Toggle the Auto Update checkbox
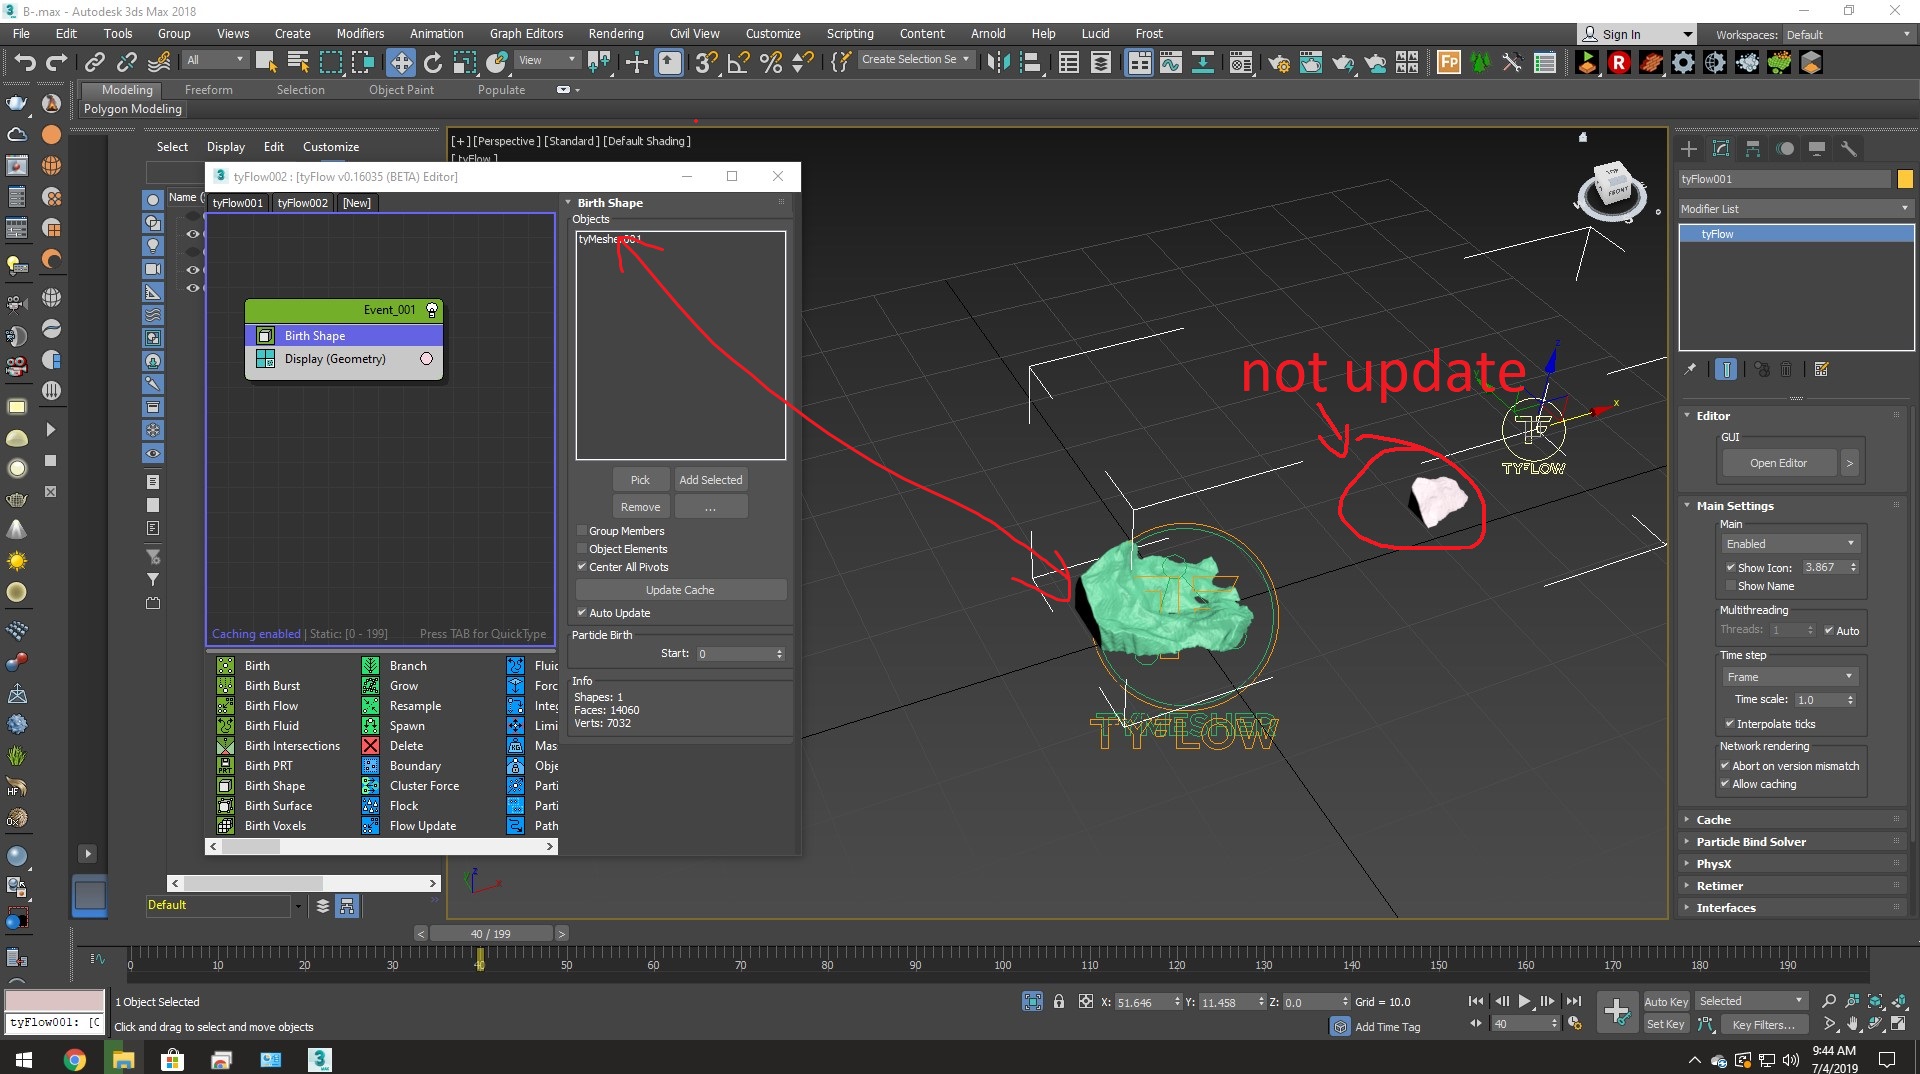 point(582,613)
